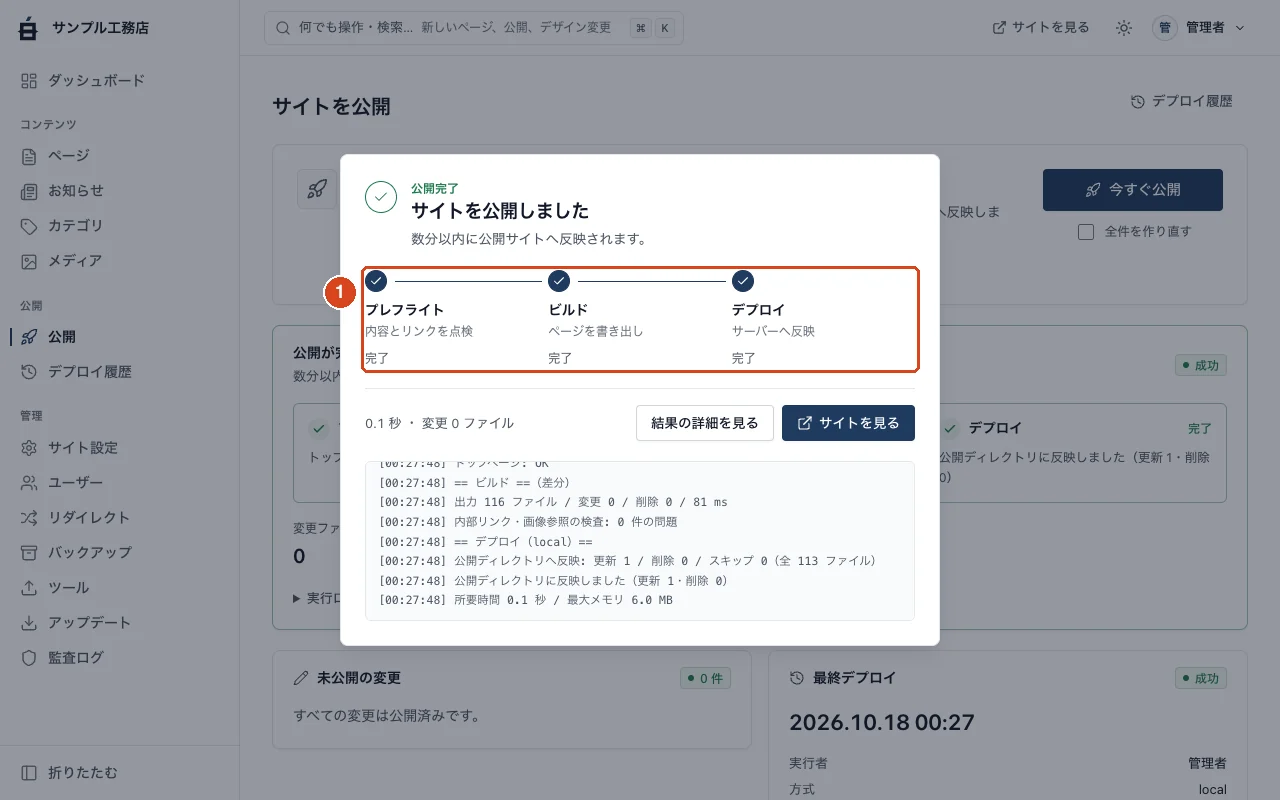The width and height of the screenshot is (1280, 800).
Task: Open the 管理者 account dropdown
Action: tap(1199, 28)
